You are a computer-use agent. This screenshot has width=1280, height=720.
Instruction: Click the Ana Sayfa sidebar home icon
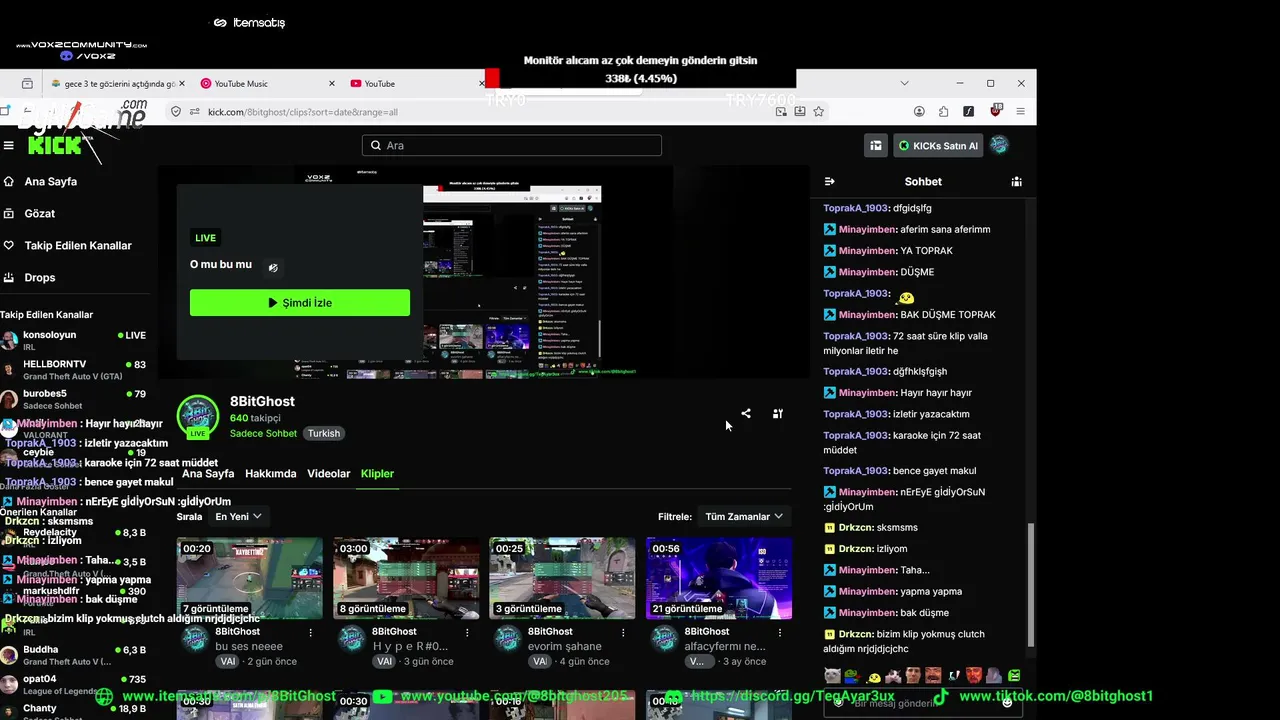click(9, 181)
